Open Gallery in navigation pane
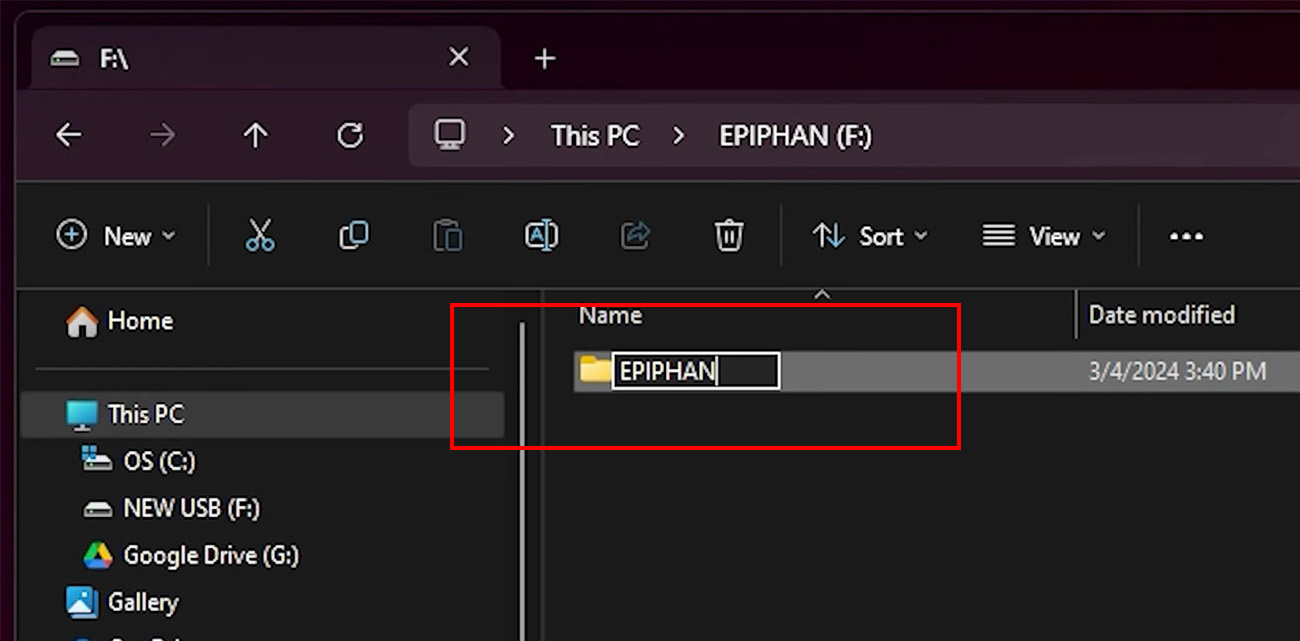The height and width of the screenshot is (641, 1300). tap(122, 602)
